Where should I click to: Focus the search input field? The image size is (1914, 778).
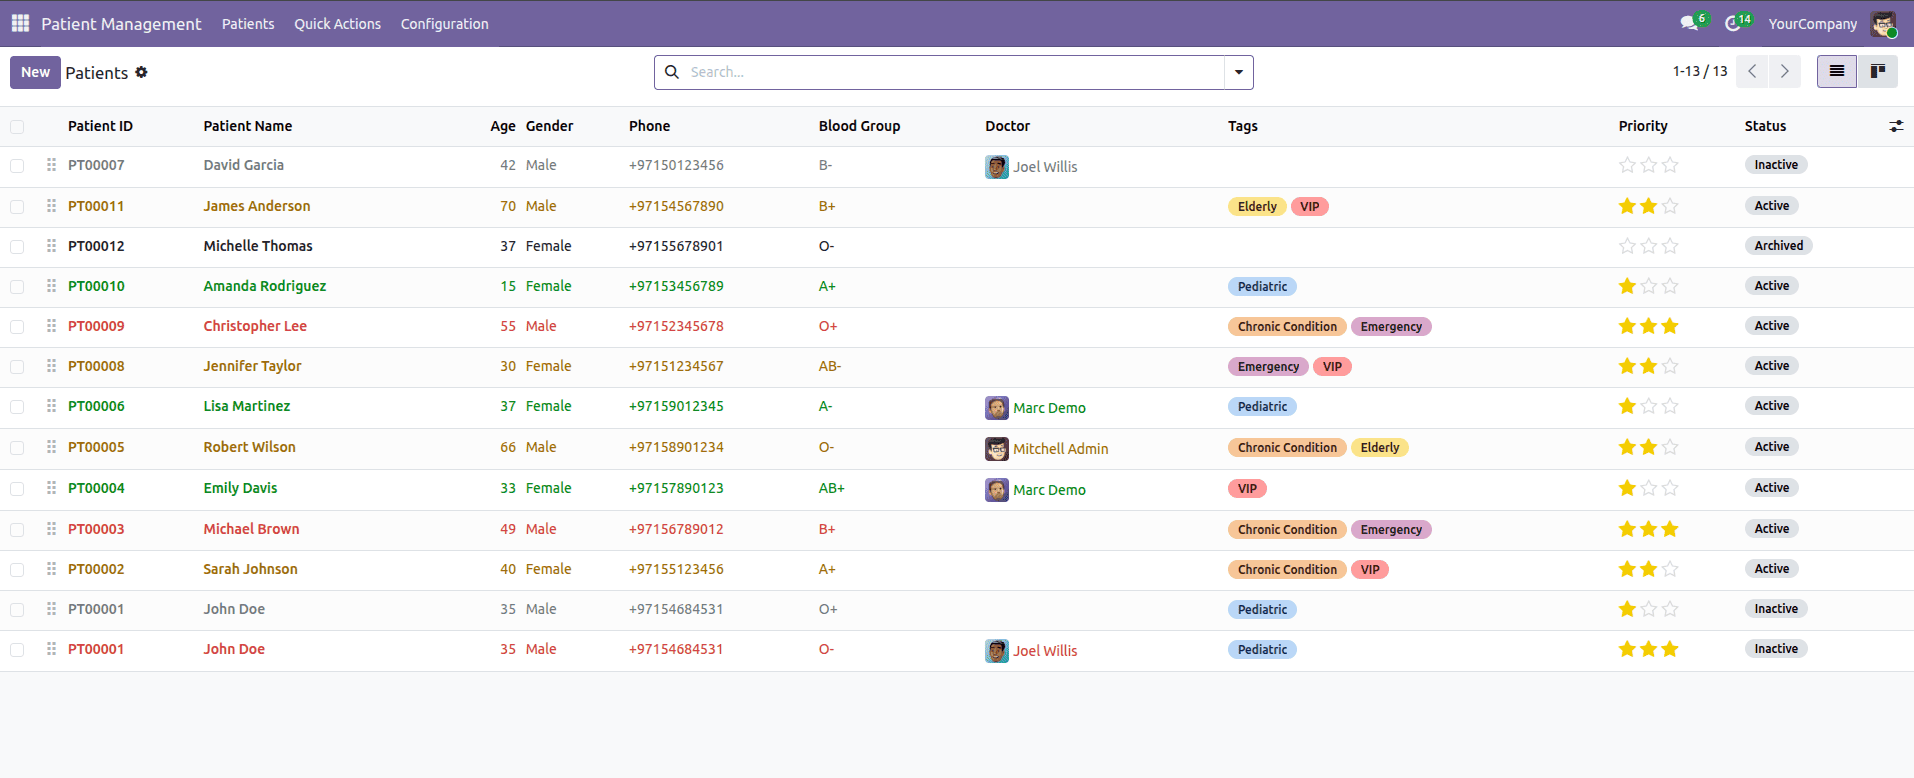coord(950,72)
